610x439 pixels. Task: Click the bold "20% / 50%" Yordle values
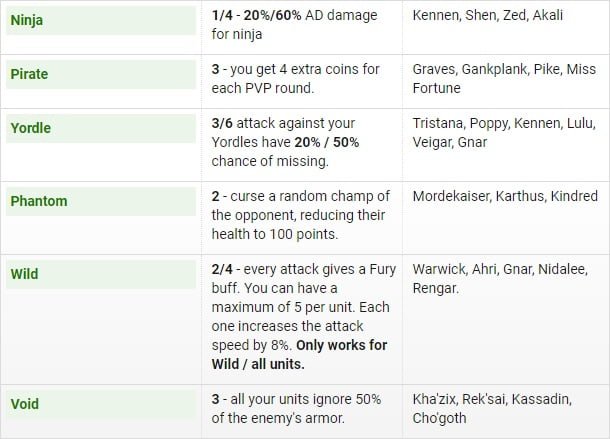(x=325, y=143)
